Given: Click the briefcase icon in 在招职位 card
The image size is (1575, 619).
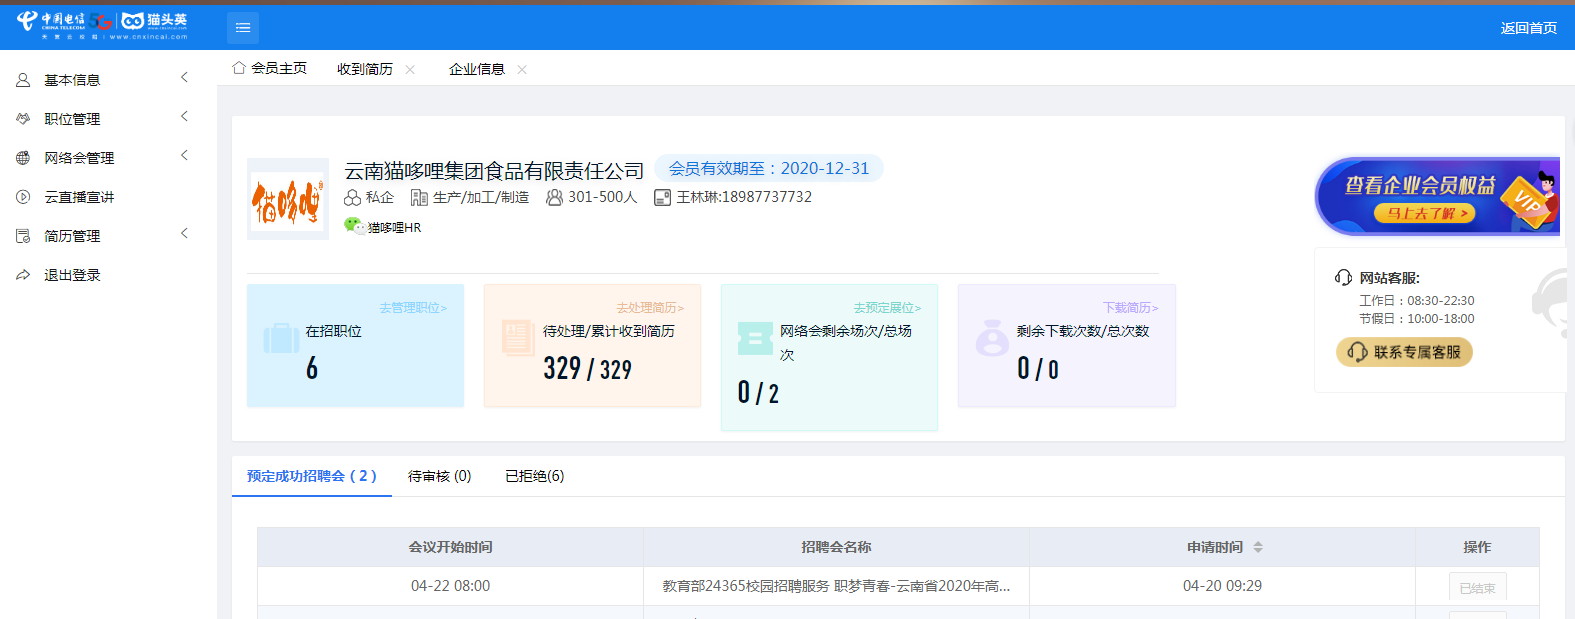Looking at the screenshot, I should pos(281,339).
